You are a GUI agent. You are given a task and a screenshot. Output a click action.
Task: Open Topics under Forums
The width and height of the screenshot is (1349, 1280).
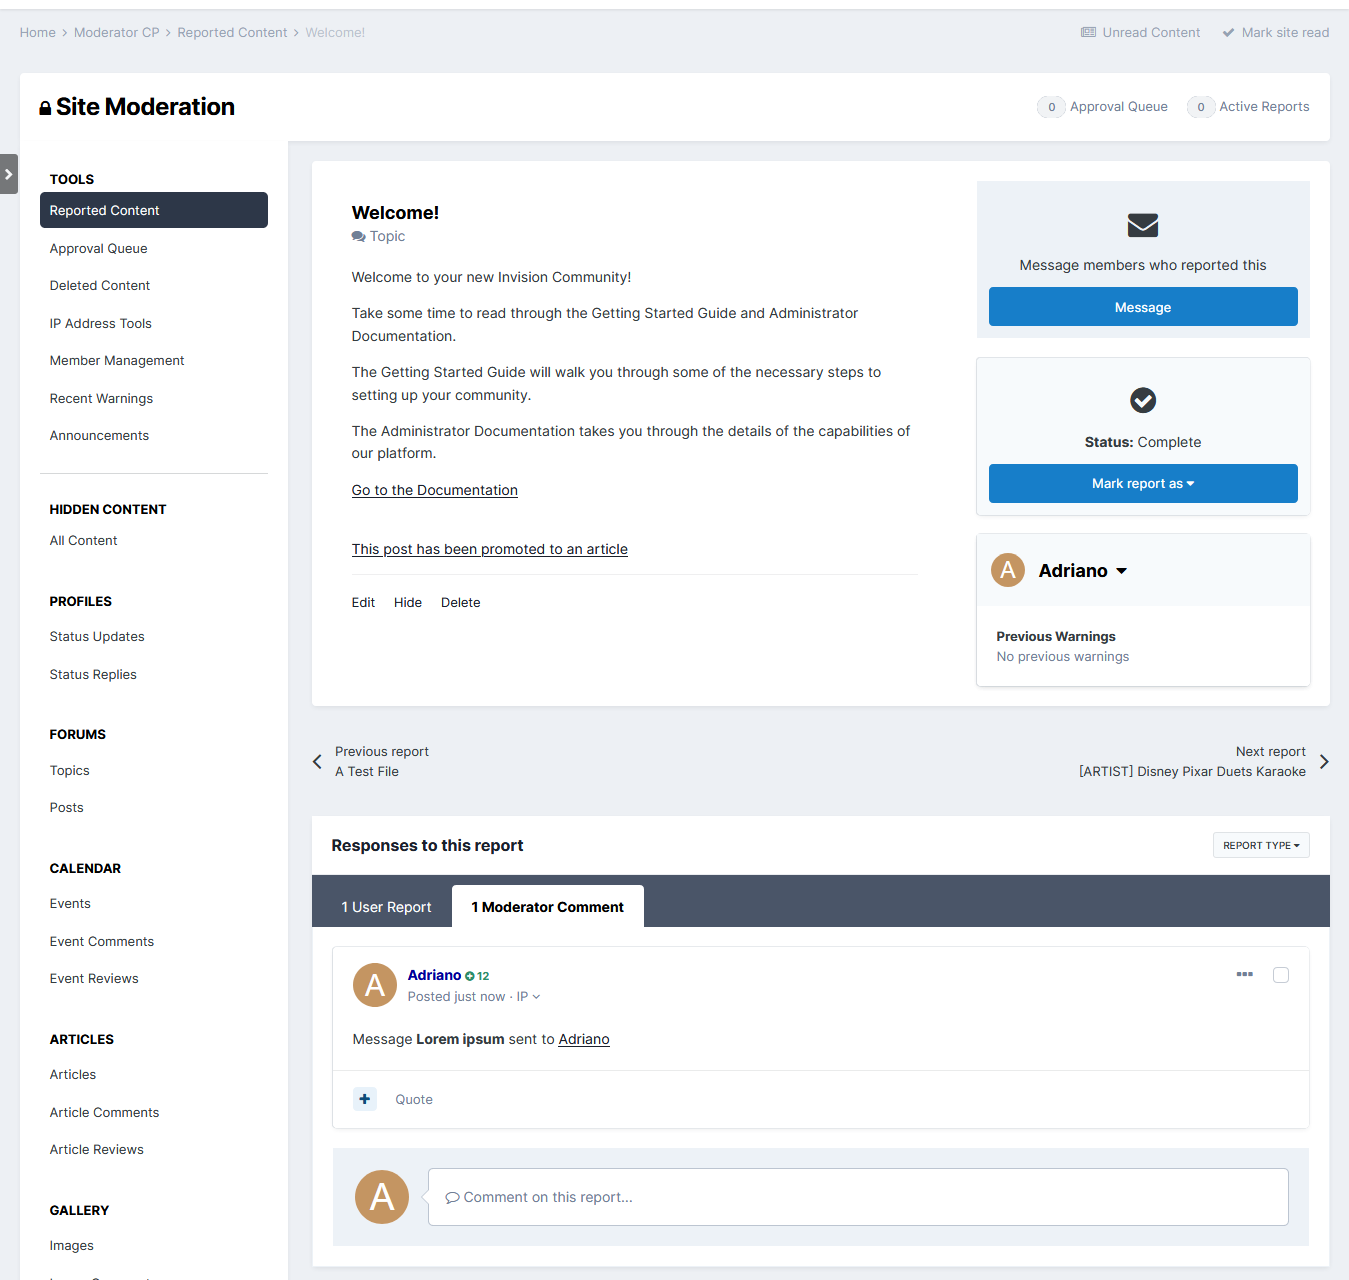tap(70, 771)
